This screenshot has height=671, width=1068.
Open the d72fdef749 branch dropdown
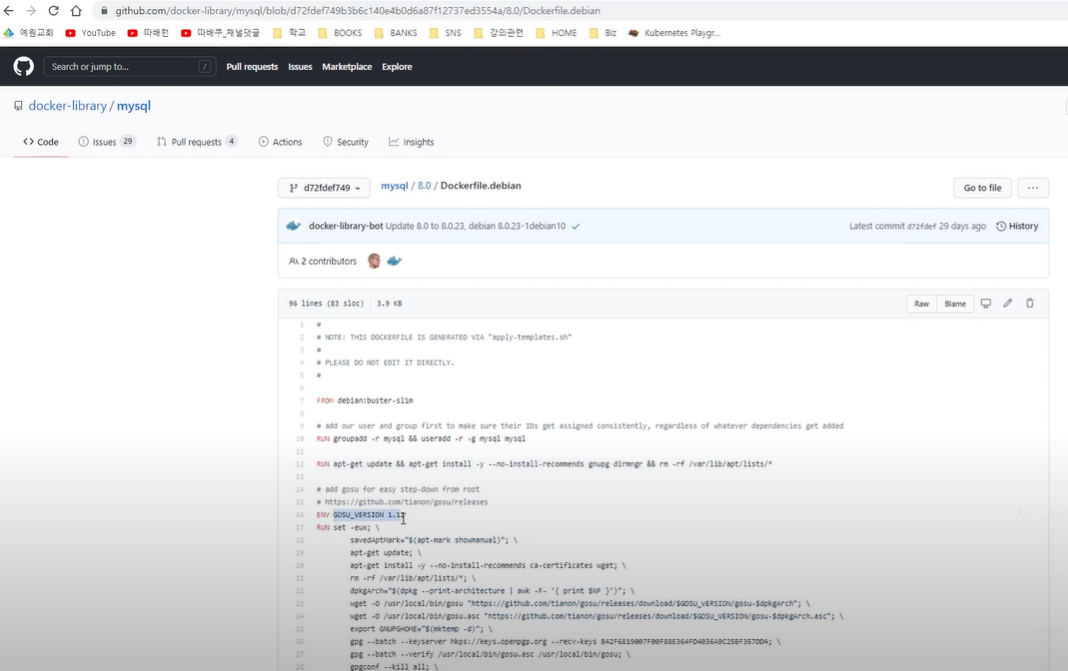coord(324,187)
